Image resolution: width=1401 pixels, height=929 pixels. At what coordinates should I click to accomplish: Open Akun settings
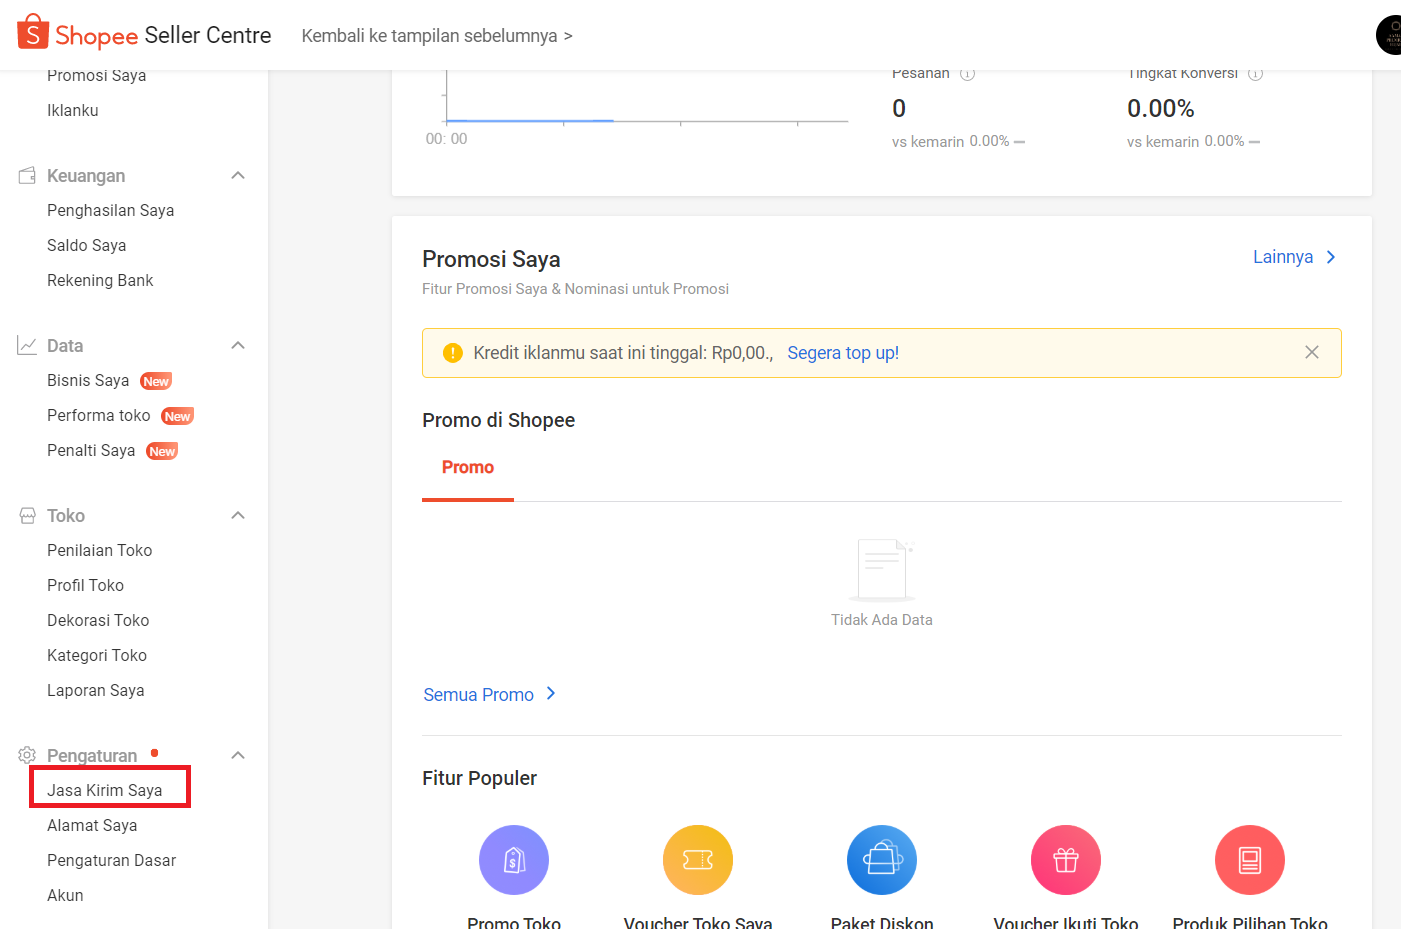[65, 895]
